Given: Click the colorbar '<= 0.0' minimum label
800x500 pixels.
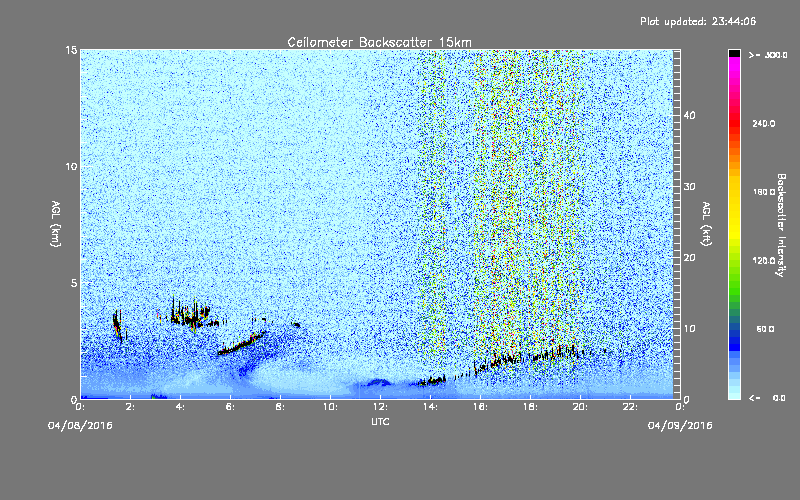Looking at the screenshot, I should [x=767, y=398].
